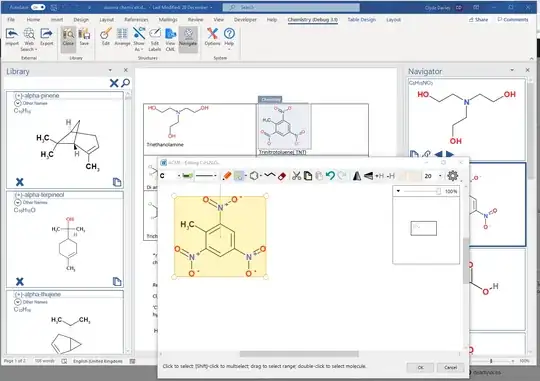Switch to the References ribbon tab
This screenshot has height=381, width=540.
point(136,20)
